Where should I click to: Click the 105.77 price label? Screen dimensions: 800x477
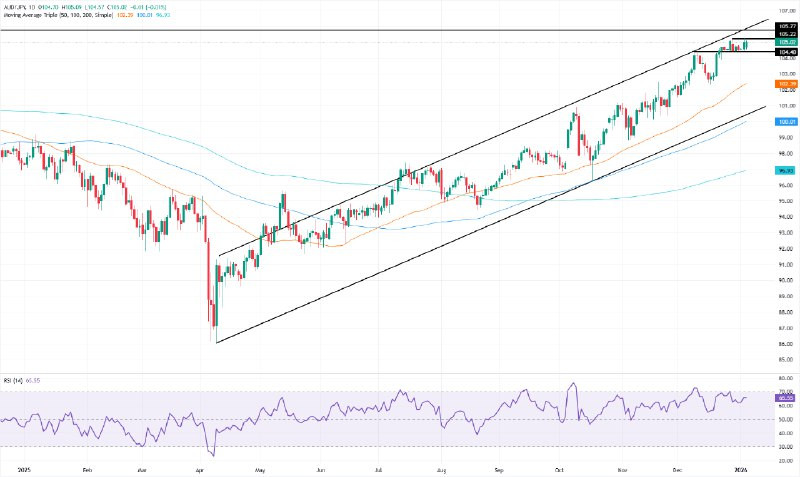click(x=785, y=25)
